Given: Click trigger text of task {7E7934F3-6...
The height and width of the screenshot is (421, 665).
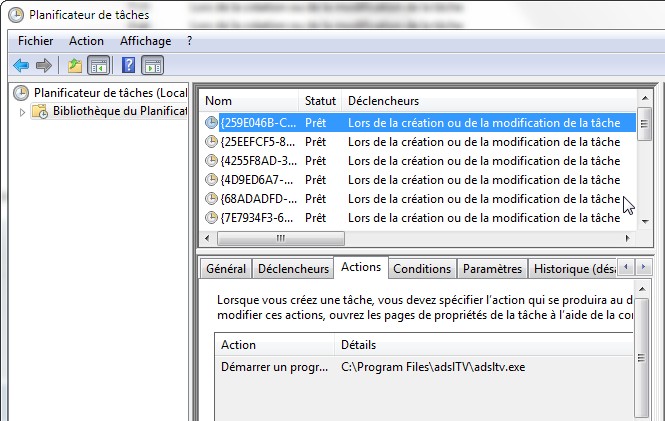Looking at the screenshot, I should pos(484,218).
